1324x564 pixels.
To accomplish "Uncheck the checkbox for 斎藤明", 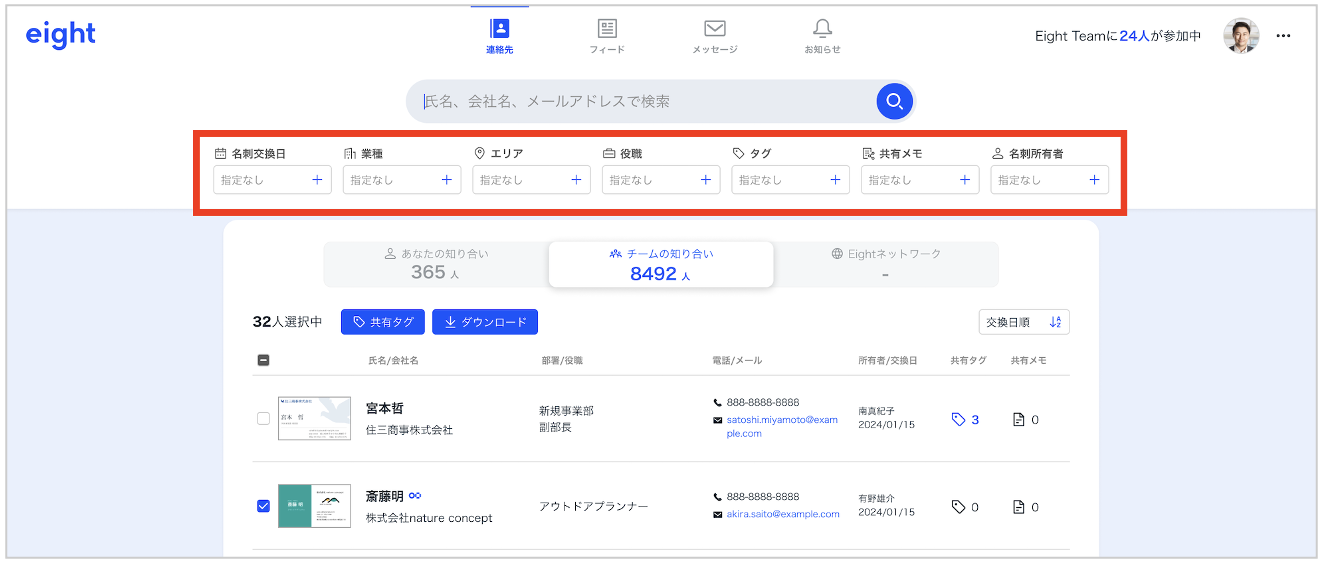I will (x=264, y=506).
